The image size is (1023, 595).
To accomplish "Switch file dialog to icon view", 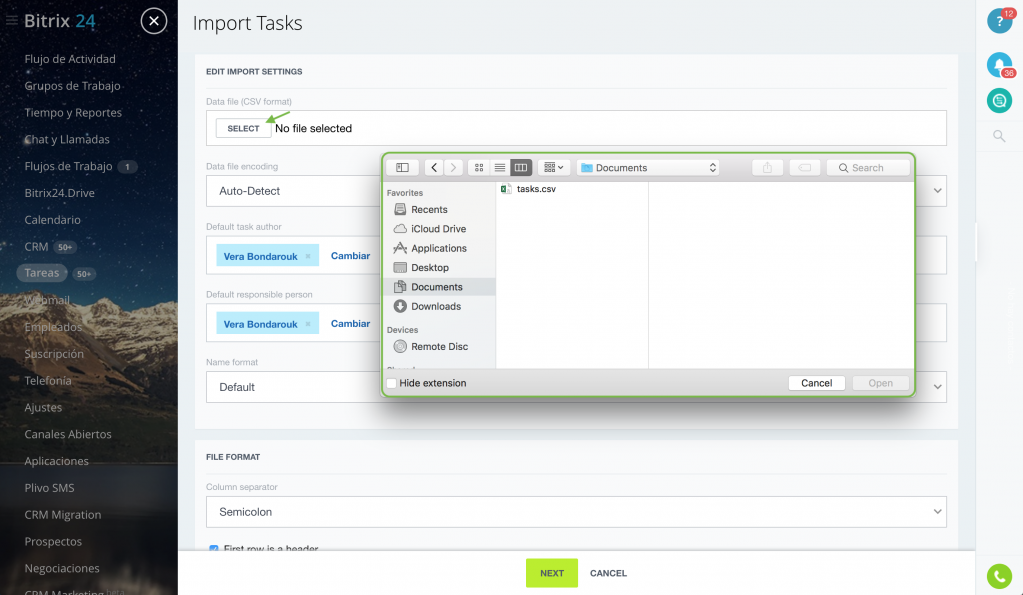I will [479, 168].
